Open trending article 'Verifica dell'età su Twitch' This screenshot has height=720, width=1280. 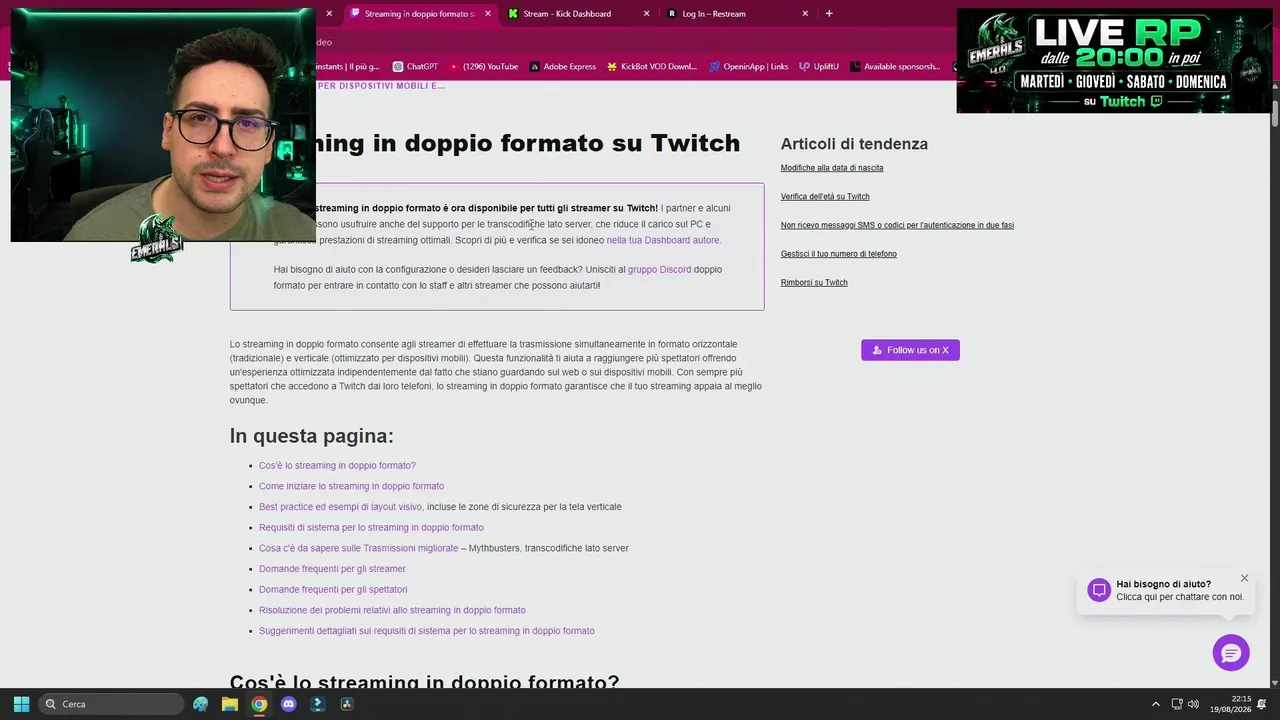tap(825, 197)
